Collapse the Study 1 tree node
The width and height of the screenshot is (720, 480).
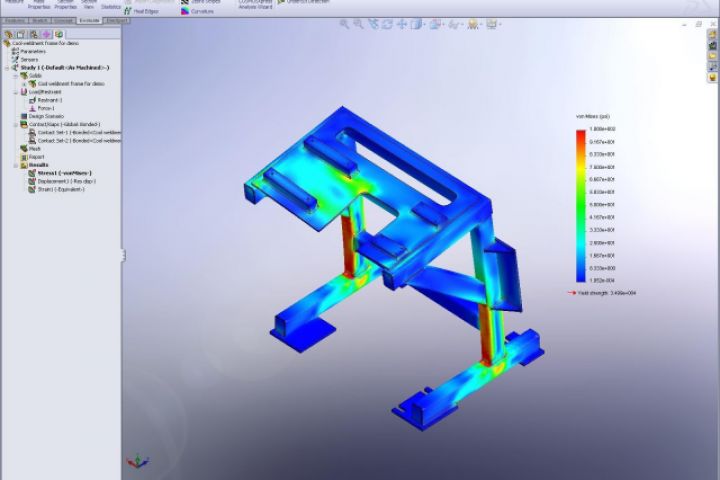[7, 68]
